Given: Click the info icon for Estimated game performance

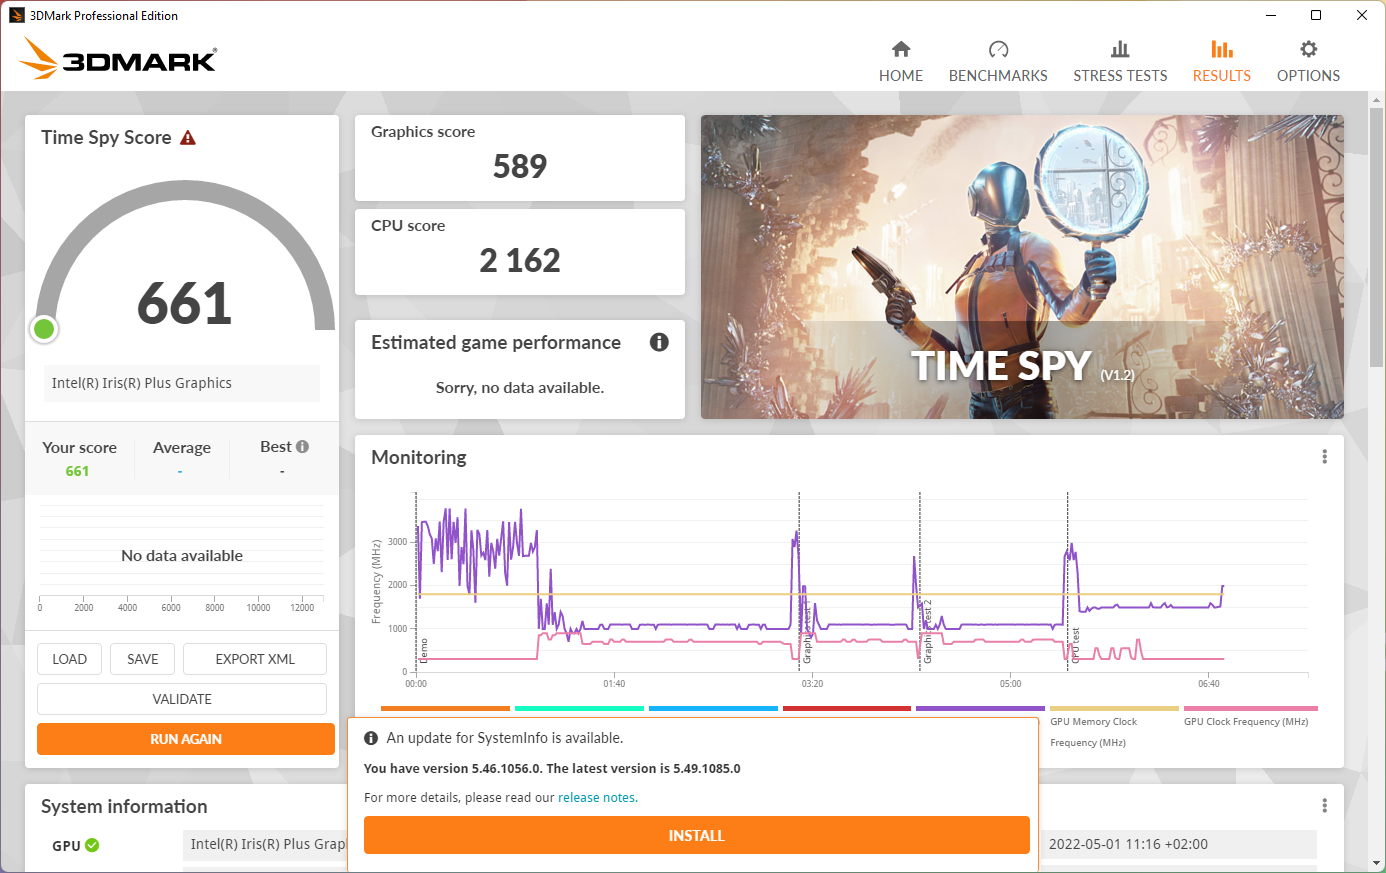Looking at the screenshot, I should click(x=659, y=342).
